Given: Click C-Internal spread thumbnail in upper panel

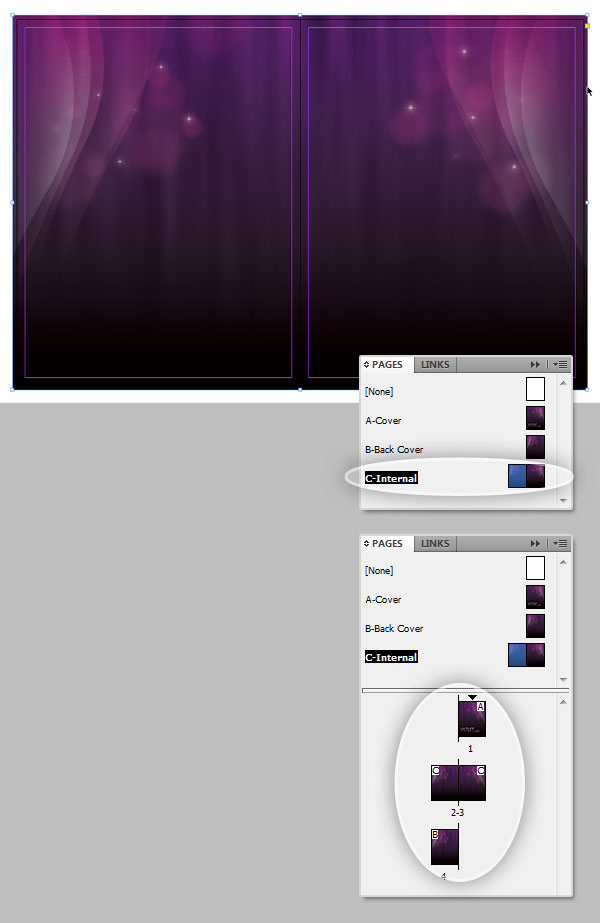Looking at the screenshot, I should click(x=526, y=476).
